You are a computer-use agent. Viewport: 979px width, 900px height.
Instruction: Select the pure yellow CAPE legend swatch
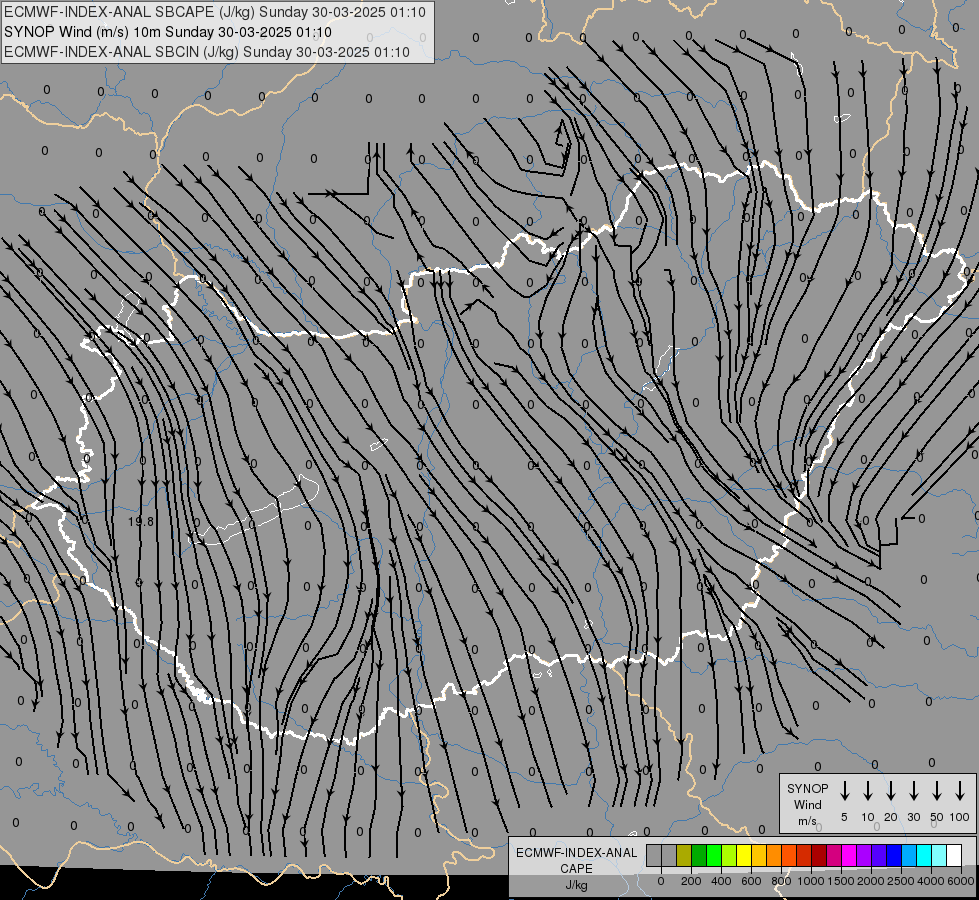[744, 855]
